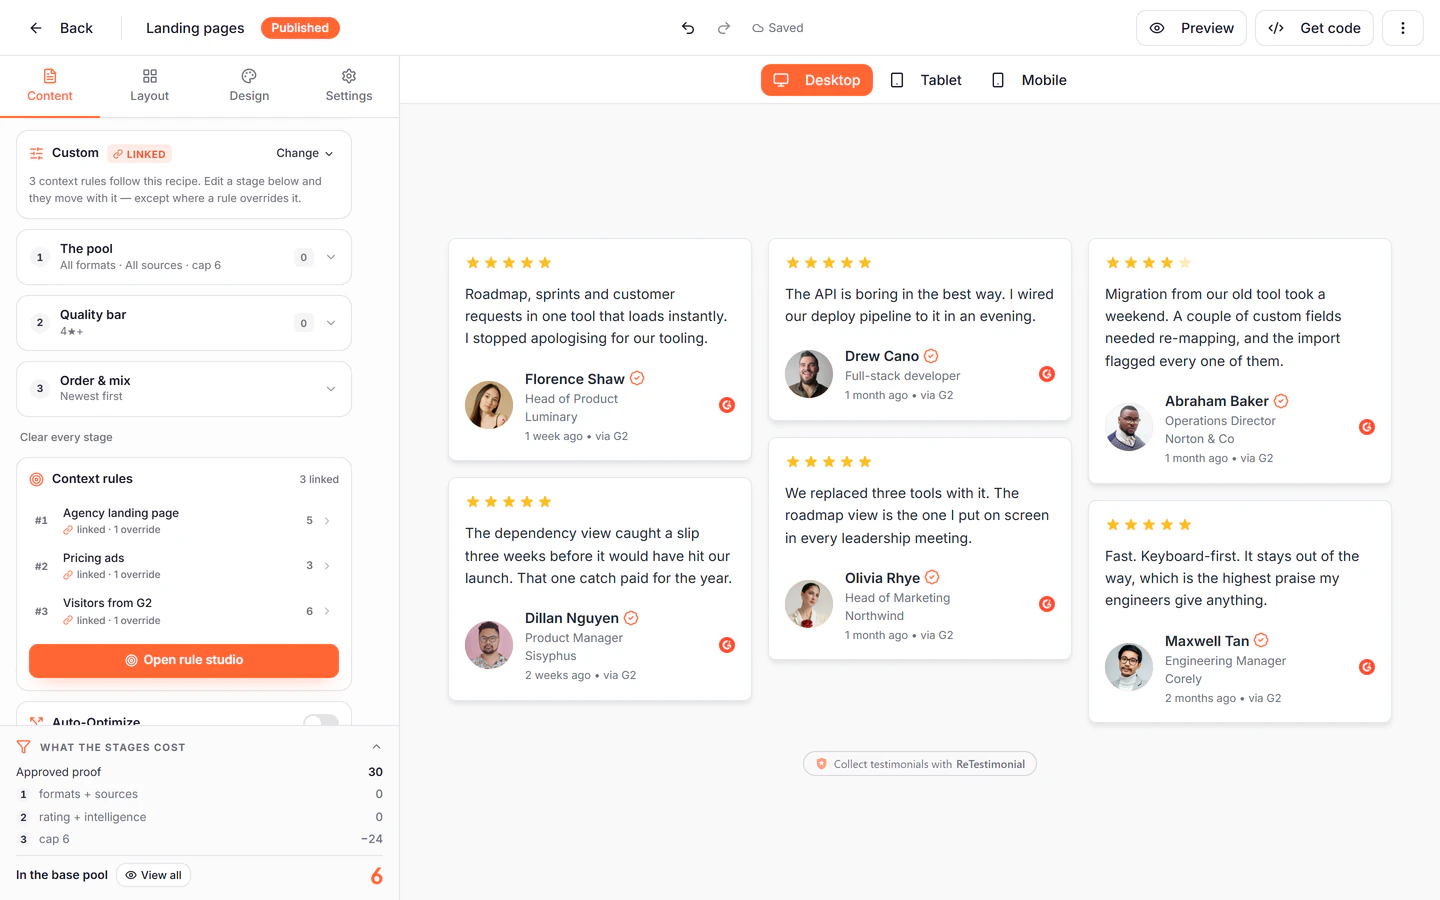1440x900 pixels.
Task: Click the G2 badge on Florence Shaw's card
Action: [x=727, y=405]
